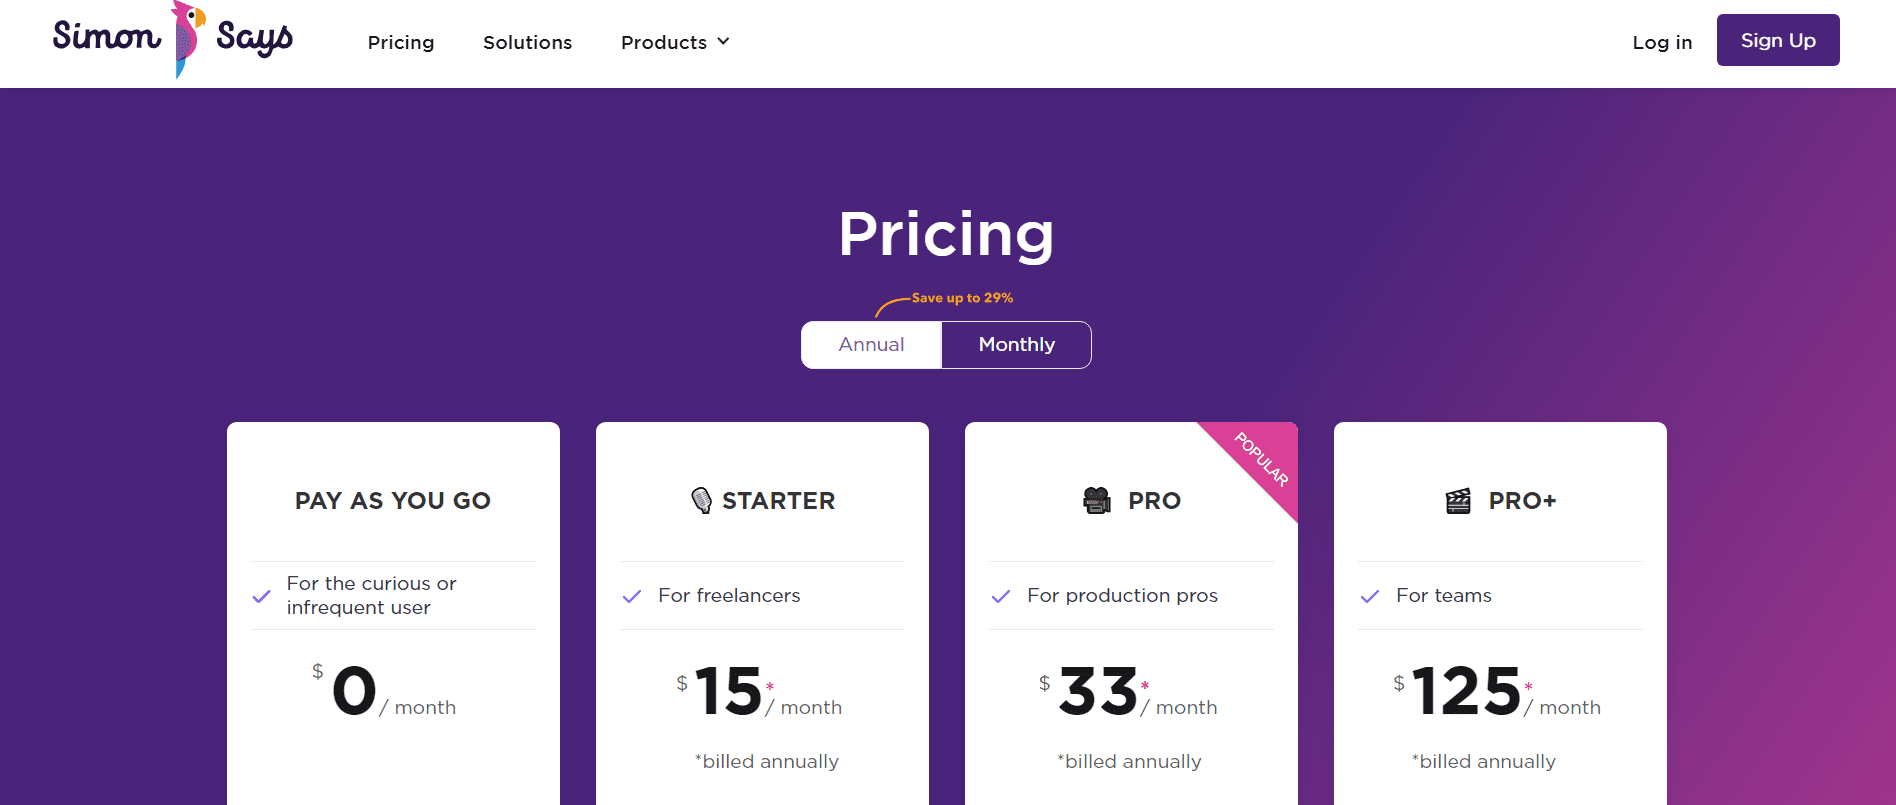Click the Save up to 29% label
This screenshot has height=805, width=1896.
(x=962, y=298)
